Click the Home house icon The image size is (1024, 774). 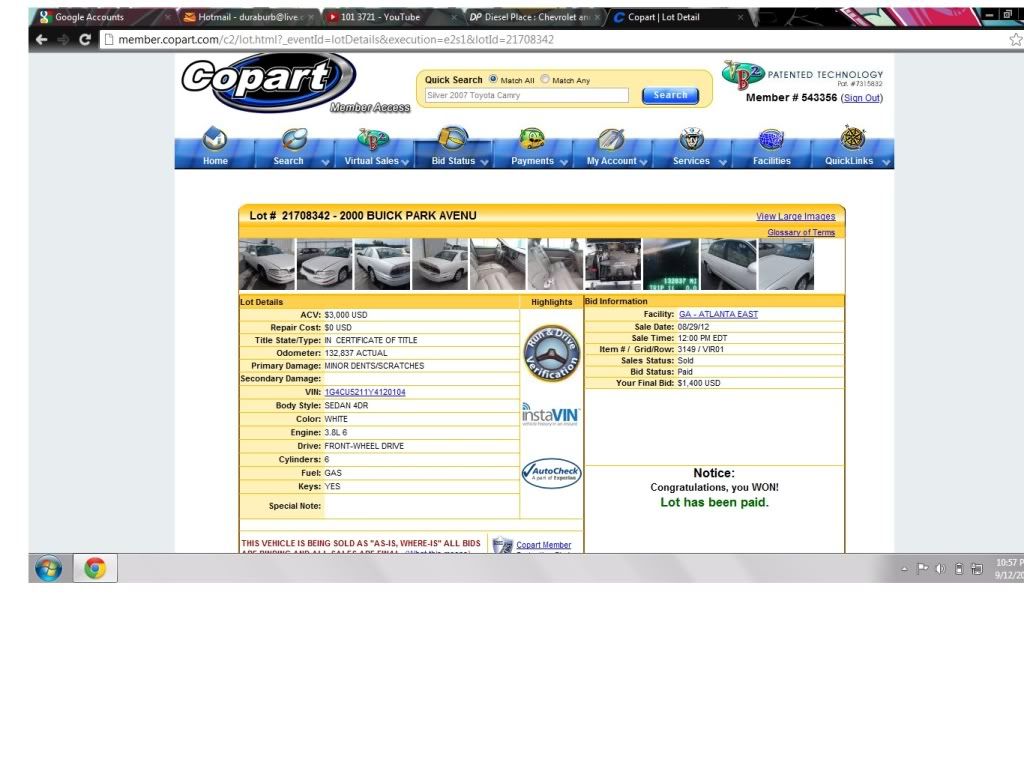215,138
